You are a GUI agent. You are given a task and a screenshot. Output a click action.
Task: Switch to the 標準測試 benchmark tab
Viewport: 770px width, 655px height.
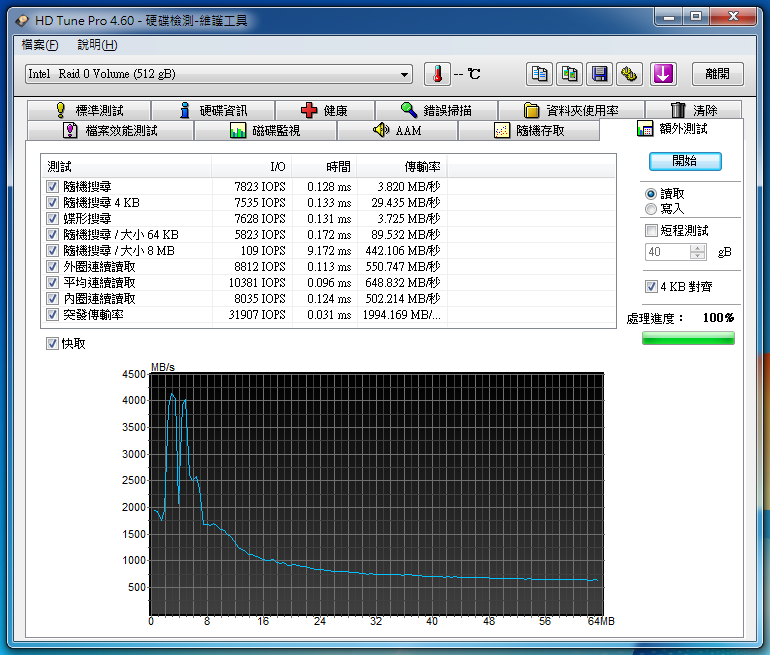point(89,110)
